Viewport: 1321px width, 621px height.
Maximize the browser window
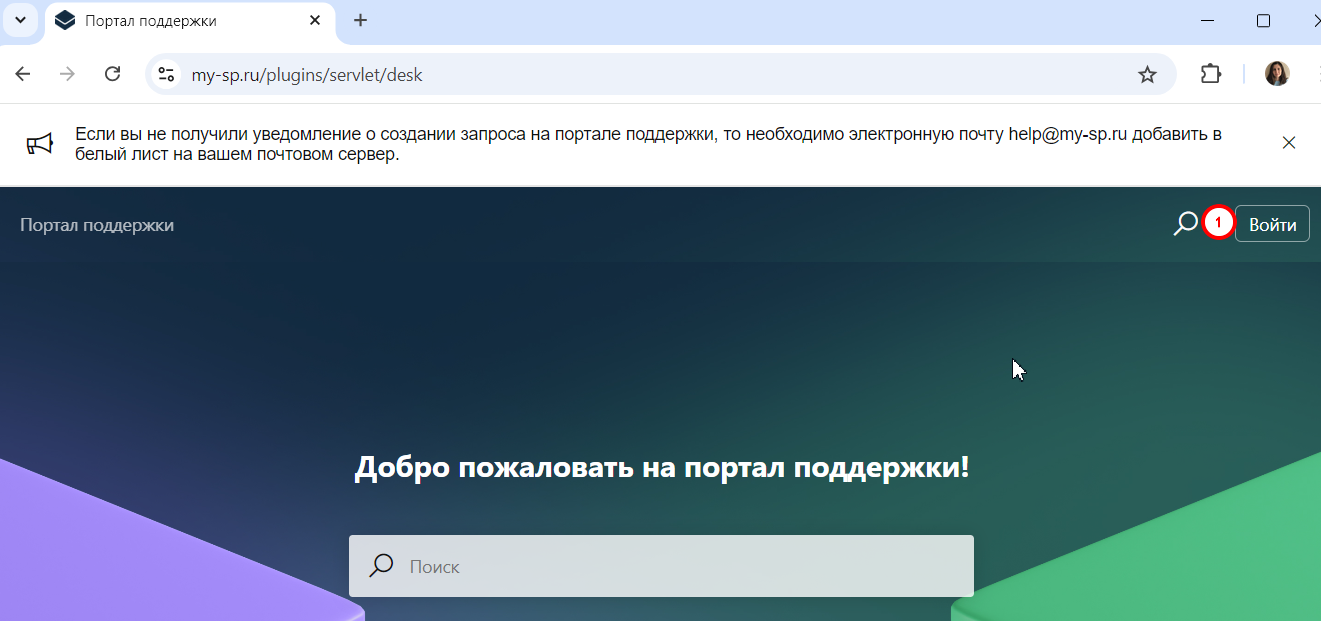[x=1263, y=20]
